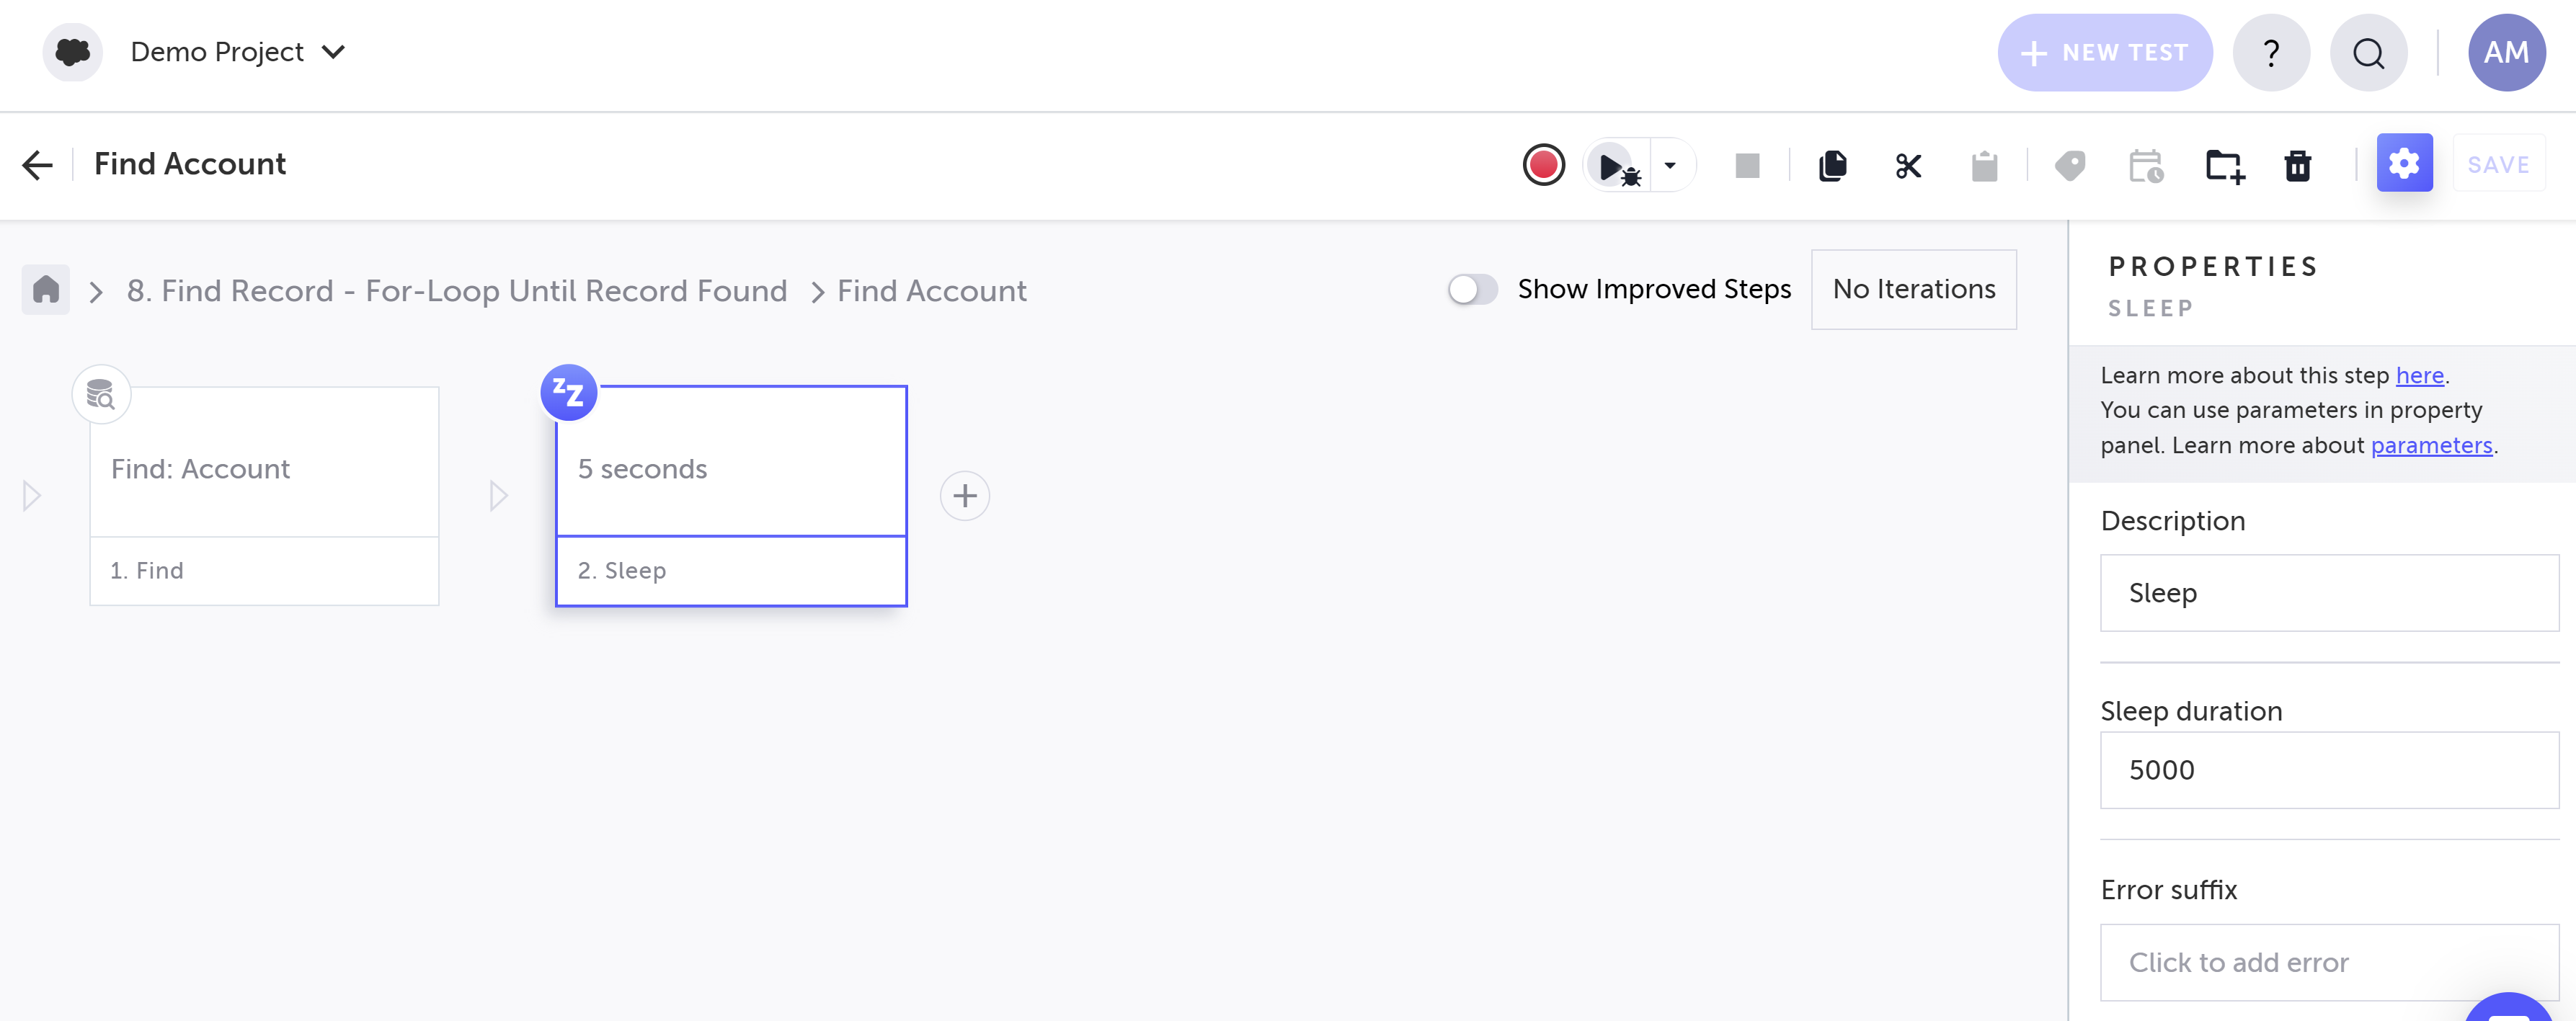Click the add step plus button

(964, 496)
